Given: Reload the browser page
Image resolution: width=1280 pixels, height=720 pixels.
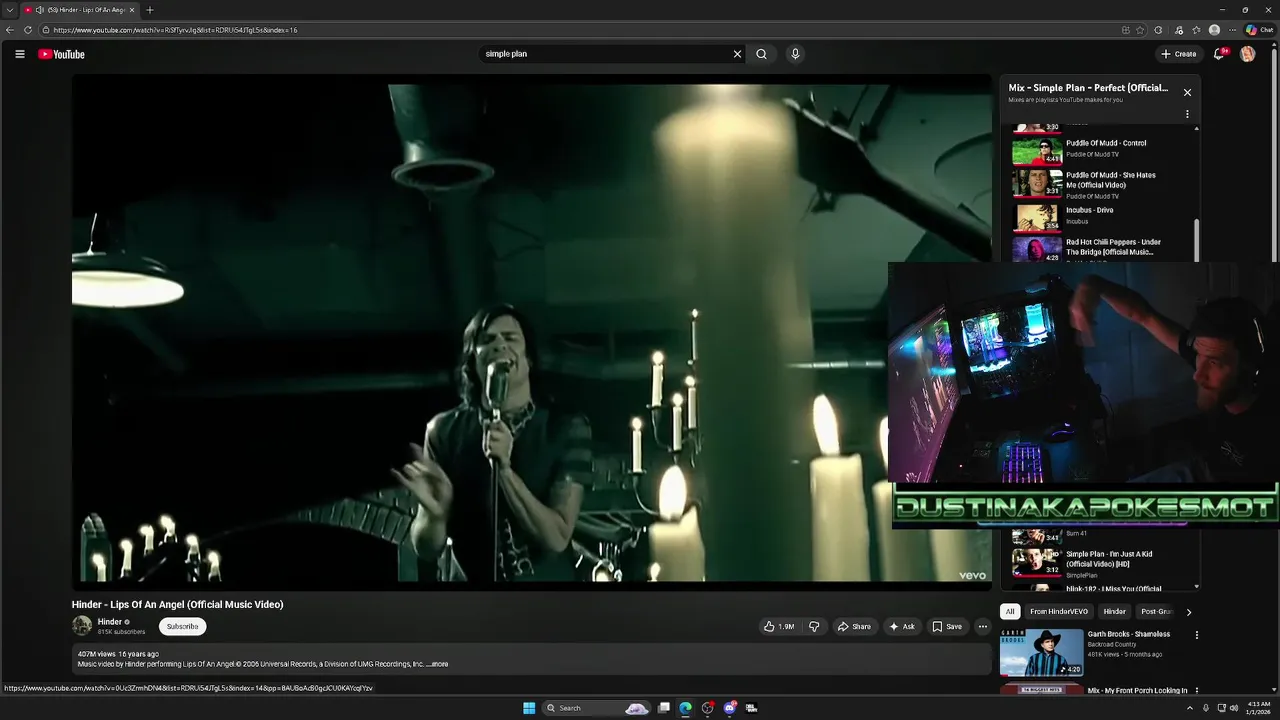Looking at the screenshot, I should pyautogui.click(x=28, y=30).
